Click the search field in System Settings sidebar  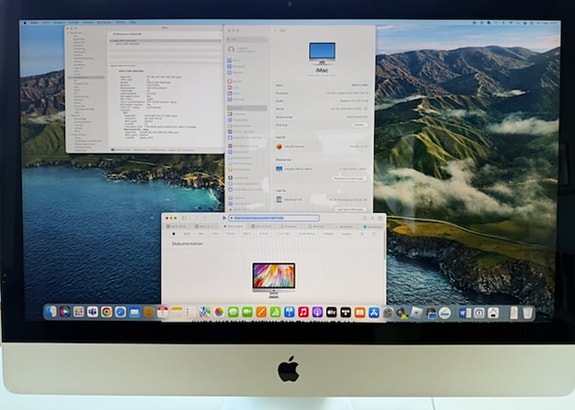(x=247, y=39)
